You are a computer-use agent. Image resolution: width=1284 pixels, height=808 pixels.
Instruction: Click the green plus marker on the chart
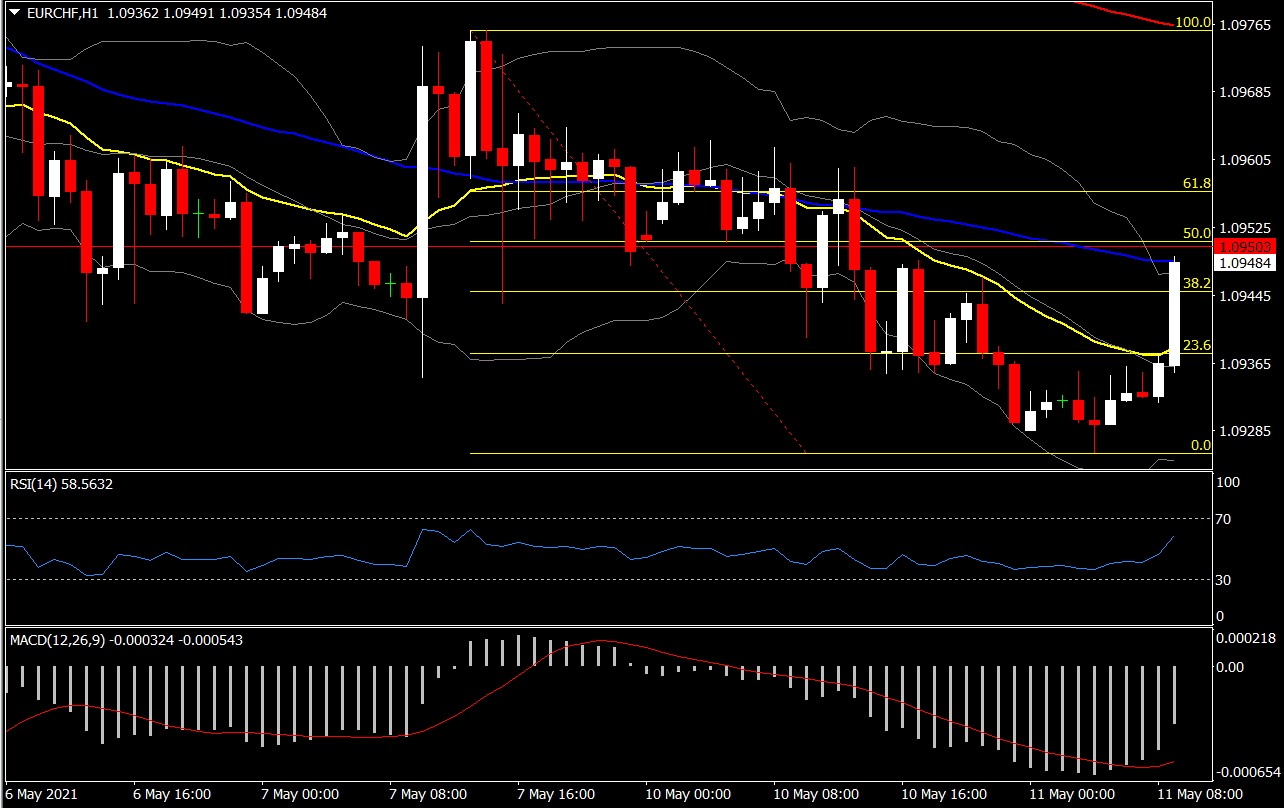[x=1062, y=399]
